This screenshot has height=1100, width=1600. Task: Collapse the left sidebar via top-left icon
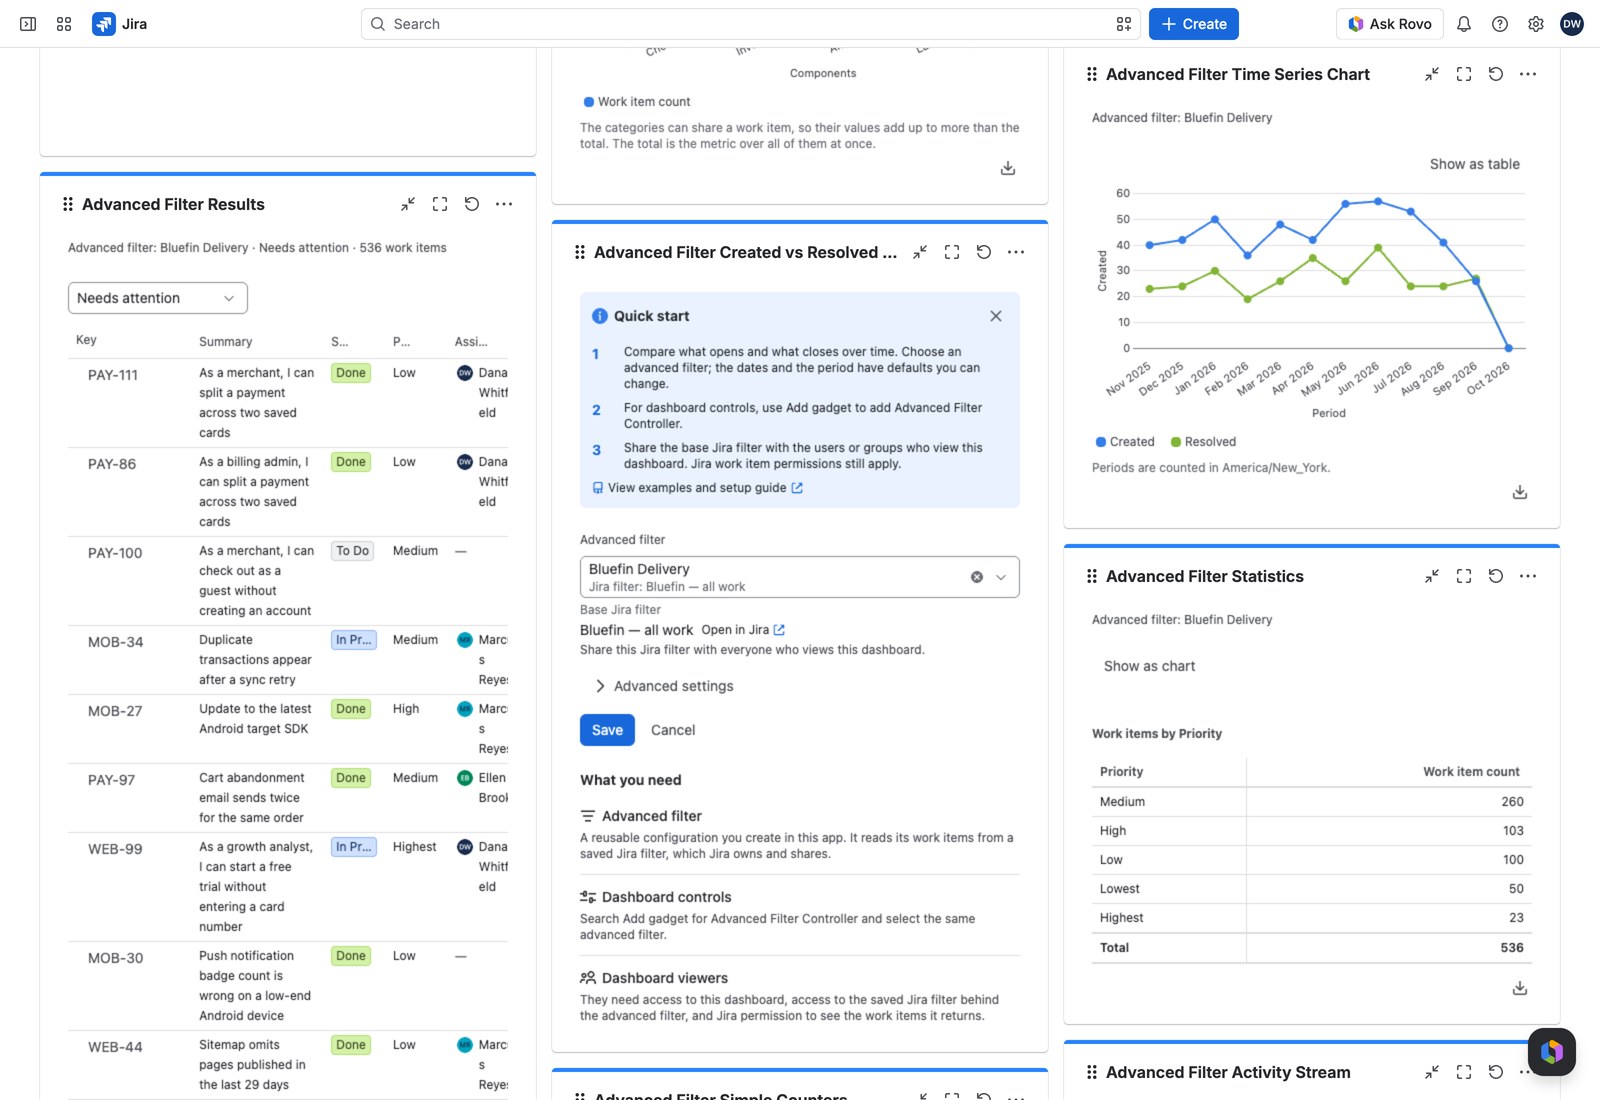(x=28, y=24)
